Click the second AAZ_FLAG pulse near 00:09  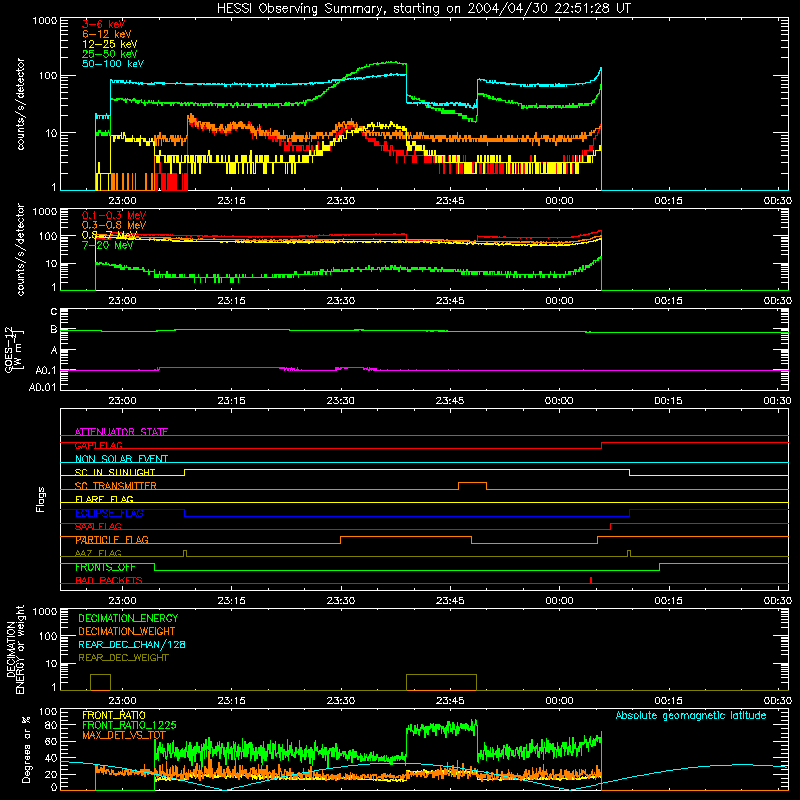pyautogui.click(x=629, y=553)
